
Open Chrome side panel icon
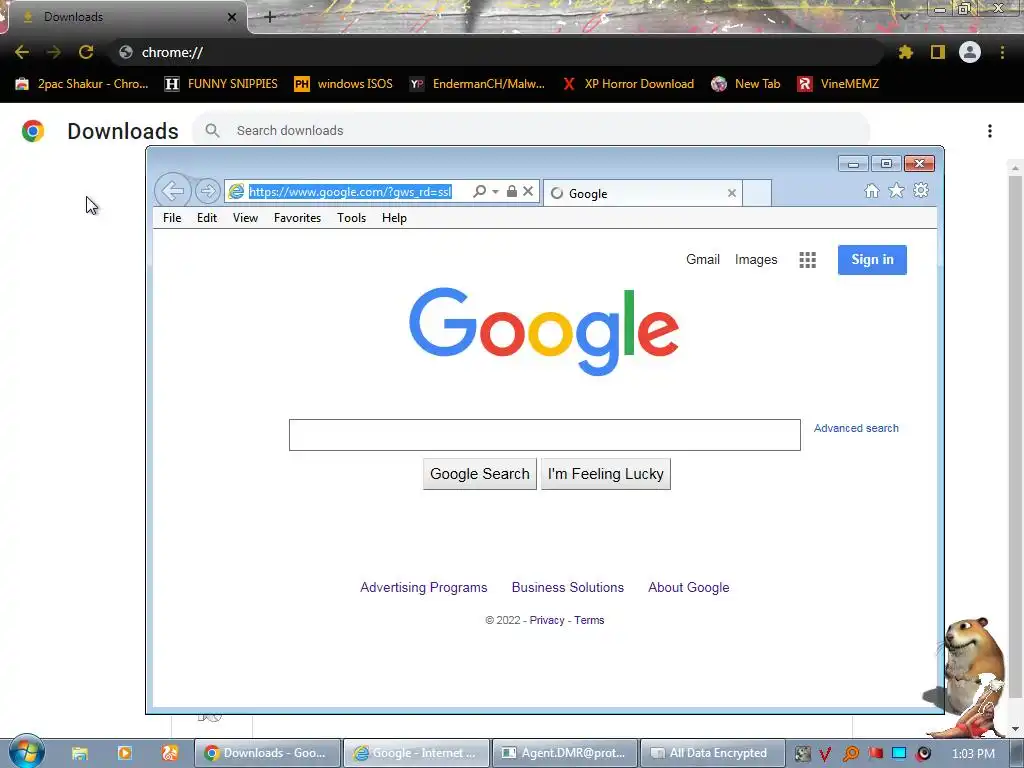tap(938, 52)
